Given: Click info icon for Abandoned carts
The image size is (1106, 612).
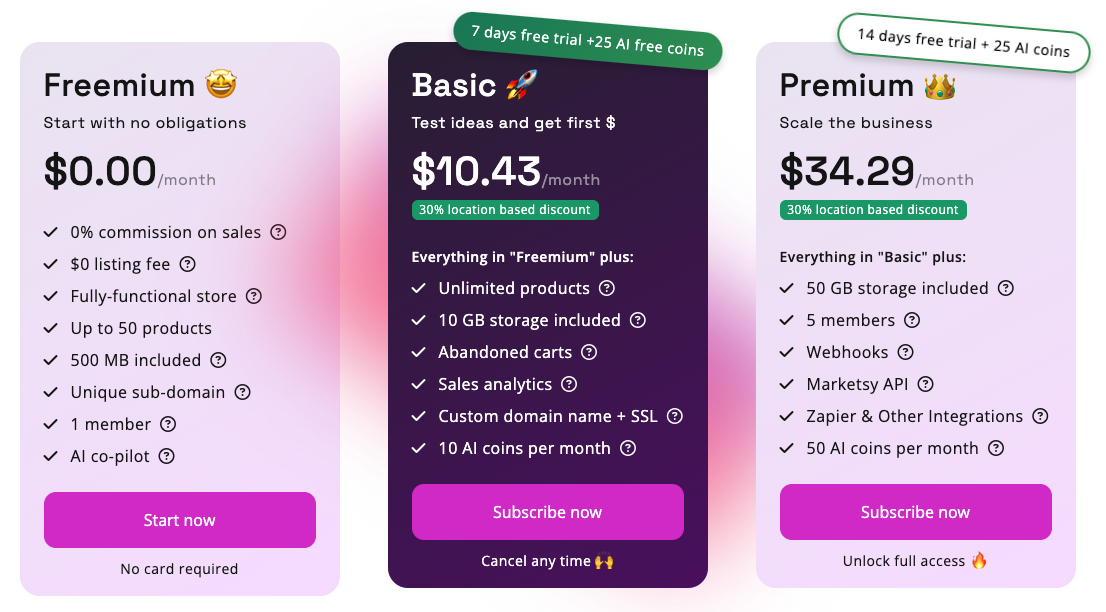Looking at the screenshot, I should tap(589, 352).
